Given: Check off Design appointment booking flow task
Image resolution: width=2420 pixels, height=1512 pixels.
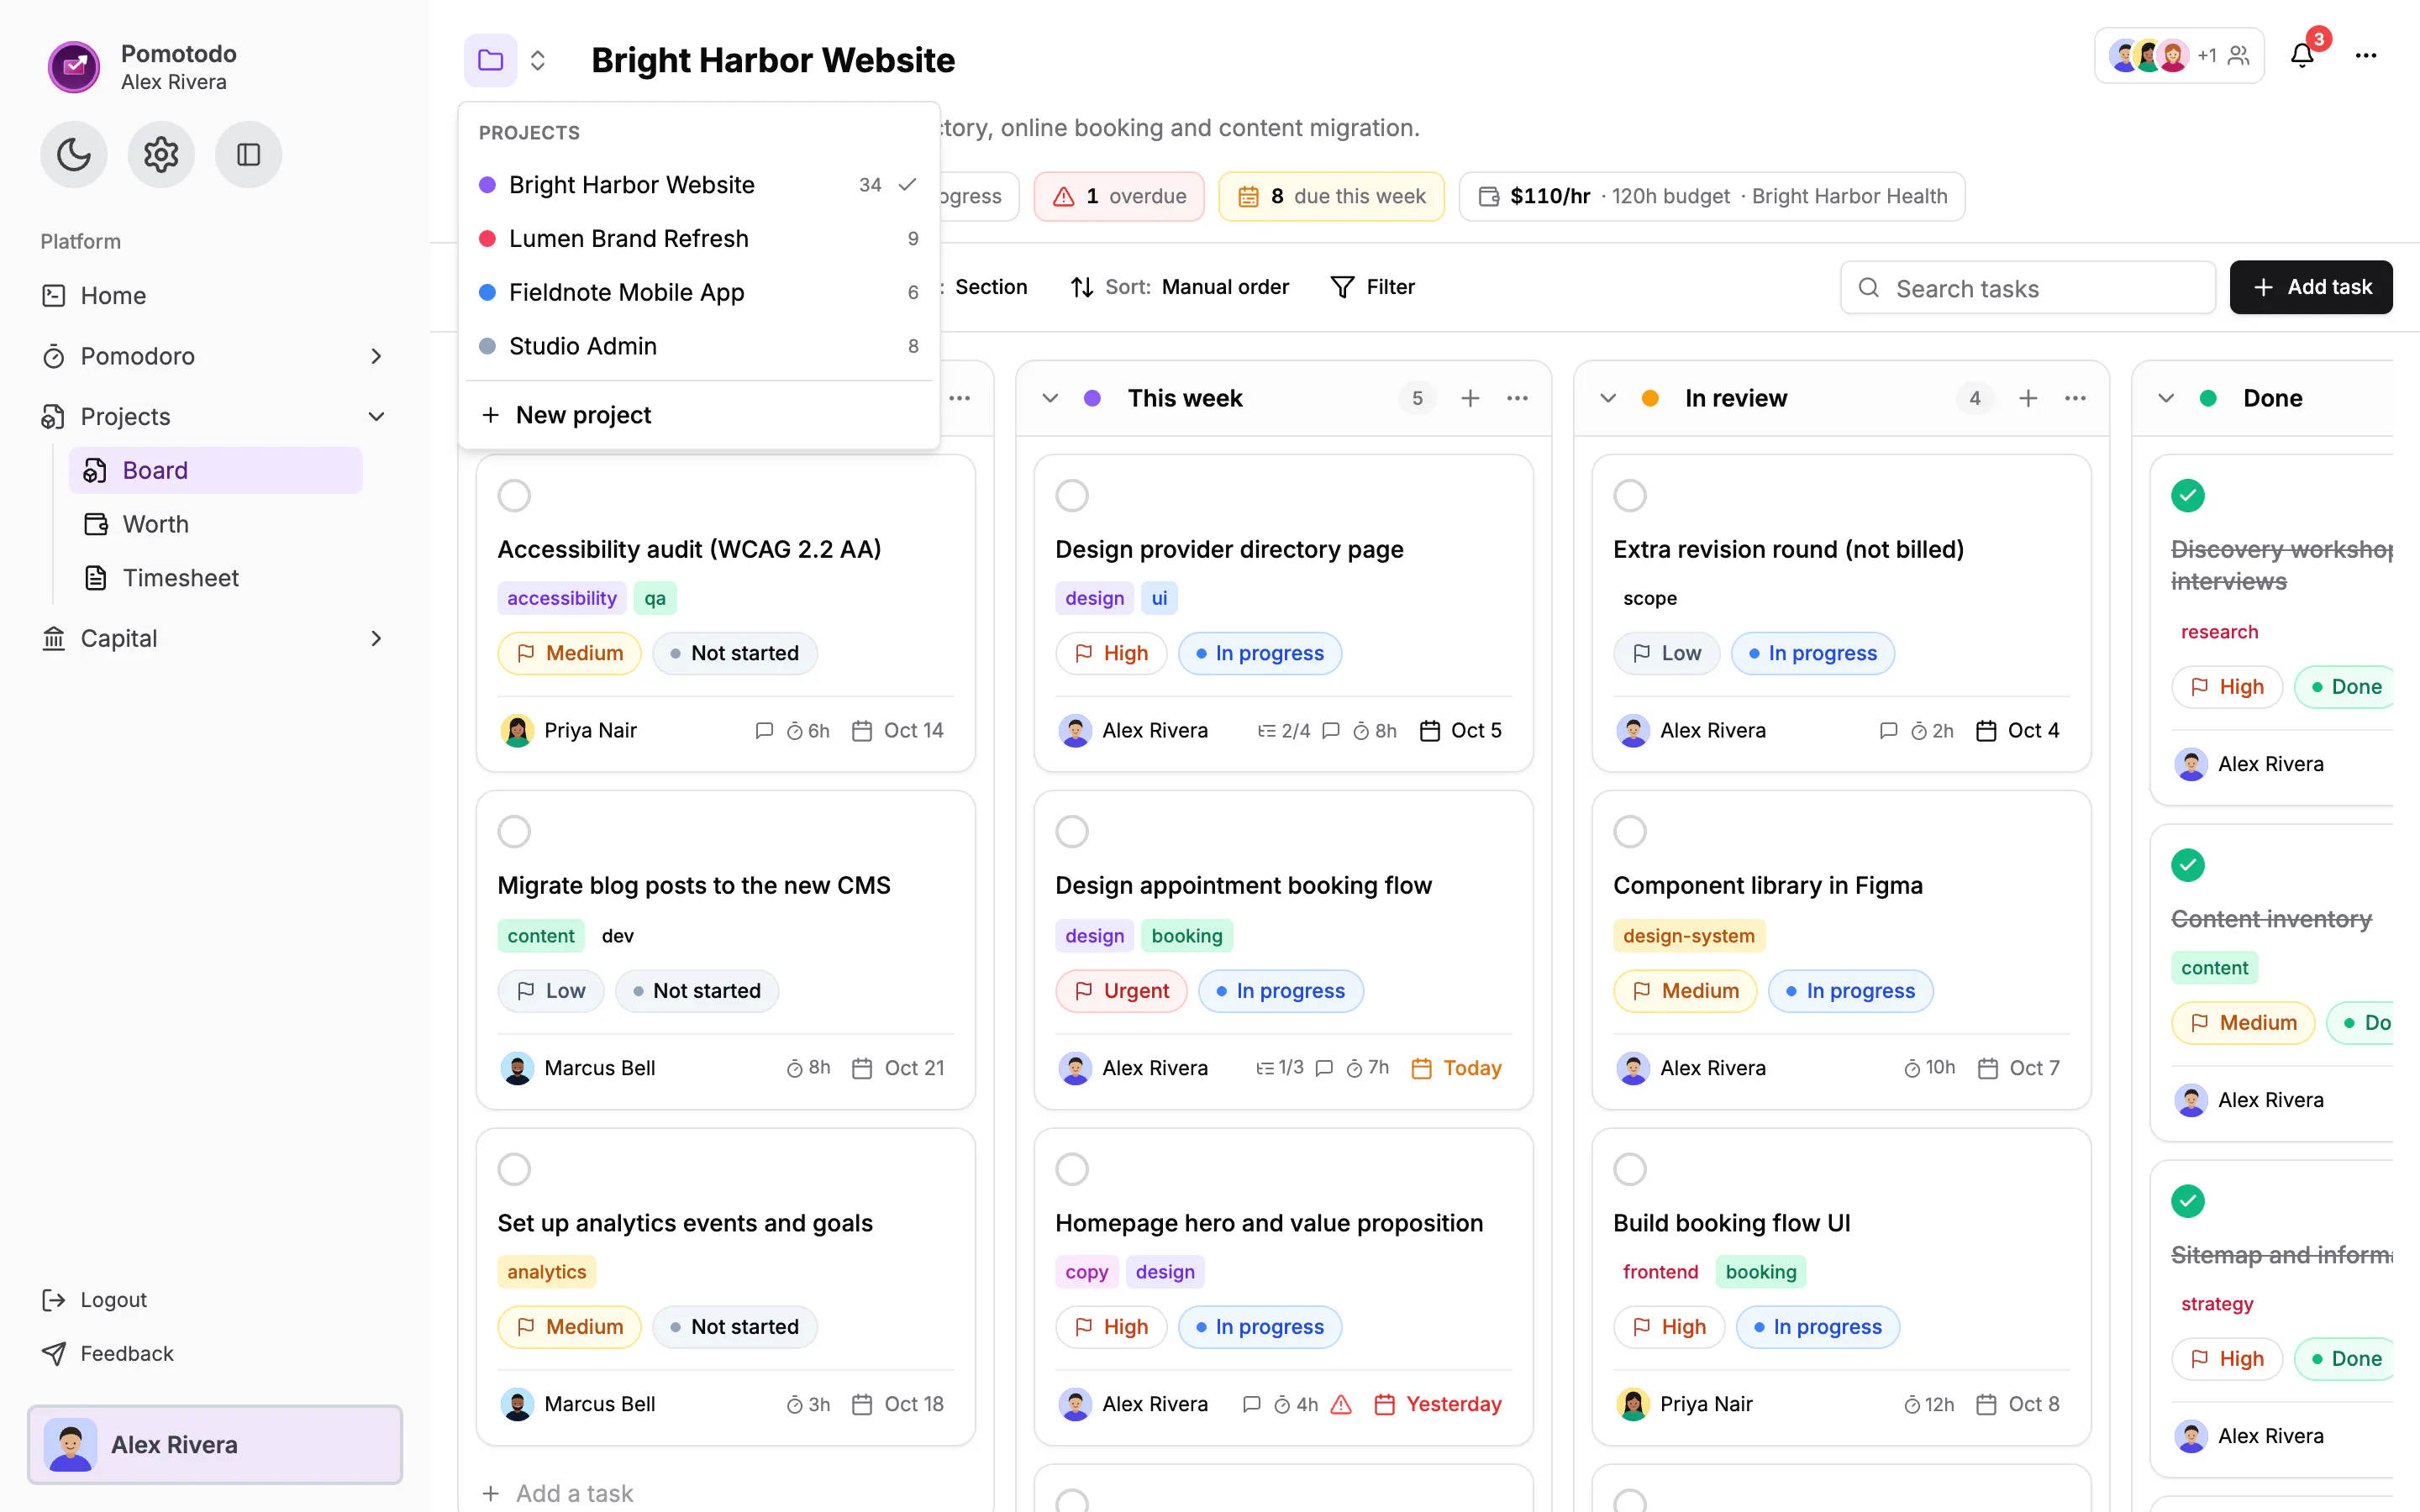Looking at the screenshot, I should (1072, 831).
